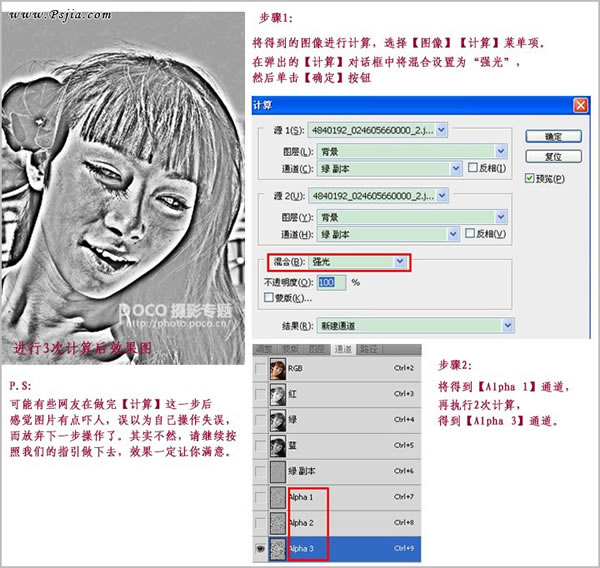Select the 绿 副本 channel name

302,471
